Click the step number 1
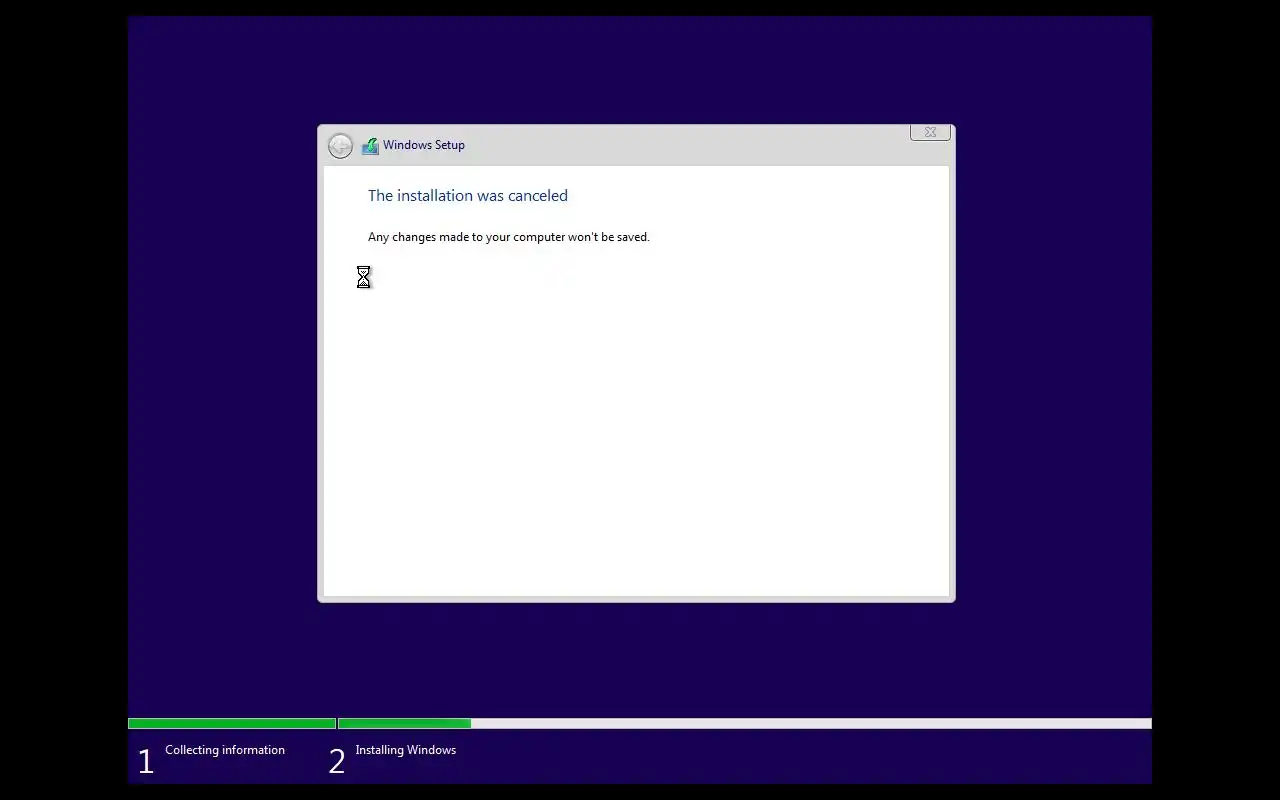 pyautogui.click(x=146, y=762)
